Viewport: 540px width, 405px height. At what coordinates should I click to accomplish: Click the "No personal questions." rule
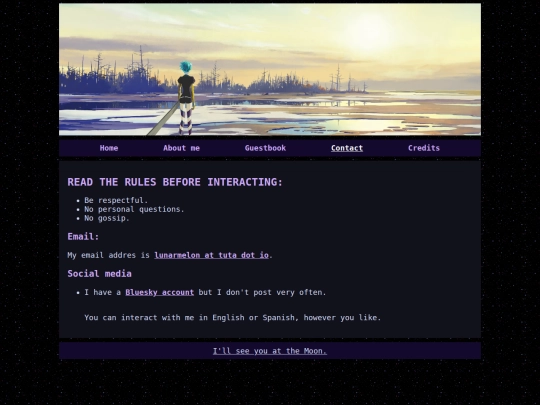click(134, 209)
